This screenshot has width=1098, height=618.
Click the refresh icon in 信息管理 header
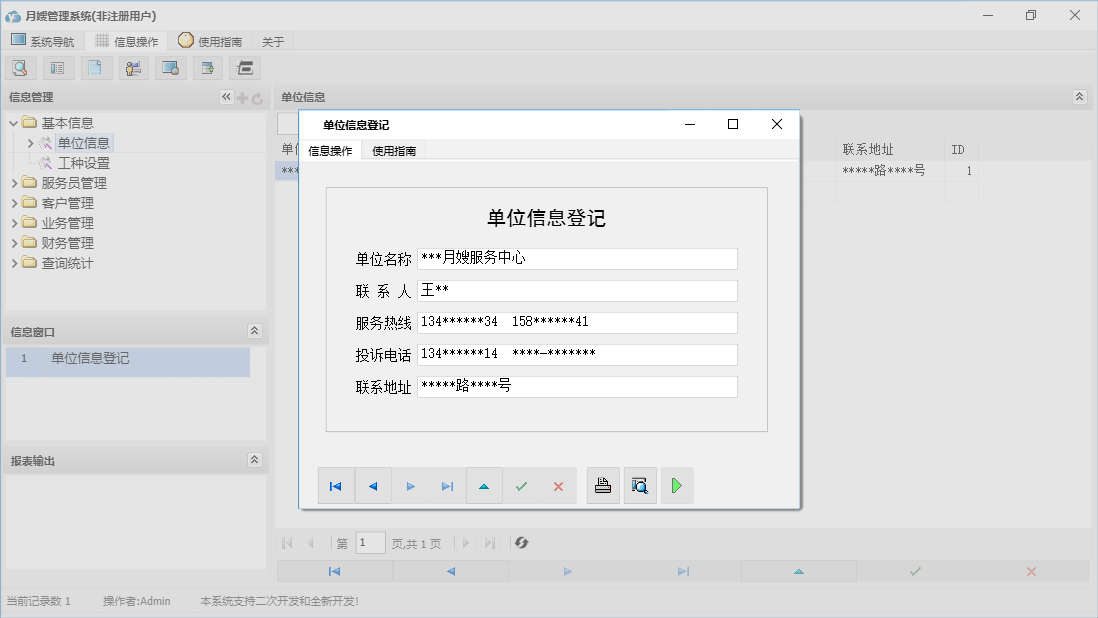tap(257, 99)
